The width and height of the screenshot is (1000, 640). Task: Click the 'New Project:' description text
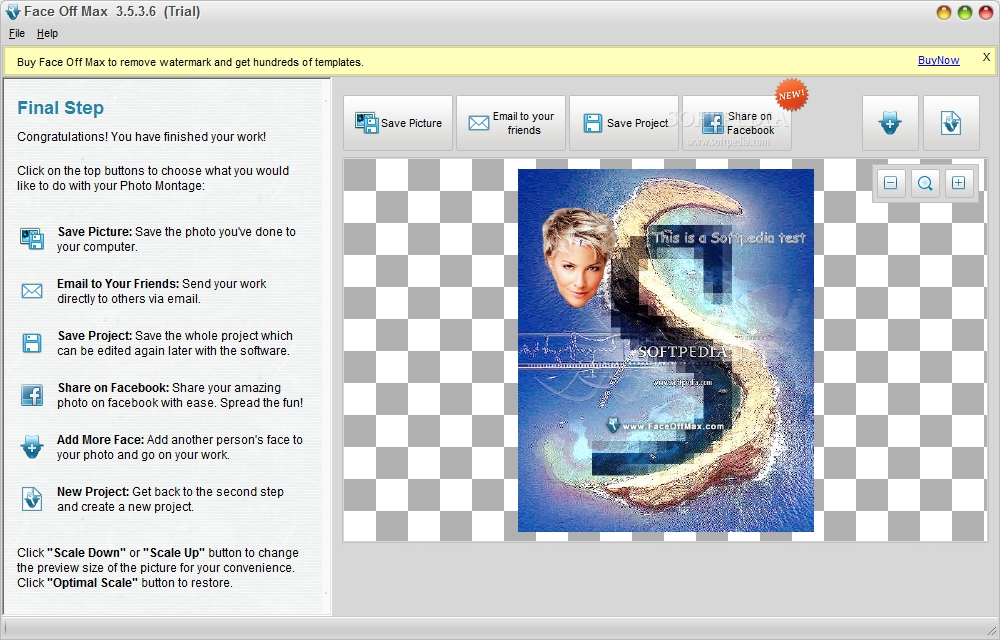click(93, 492)
